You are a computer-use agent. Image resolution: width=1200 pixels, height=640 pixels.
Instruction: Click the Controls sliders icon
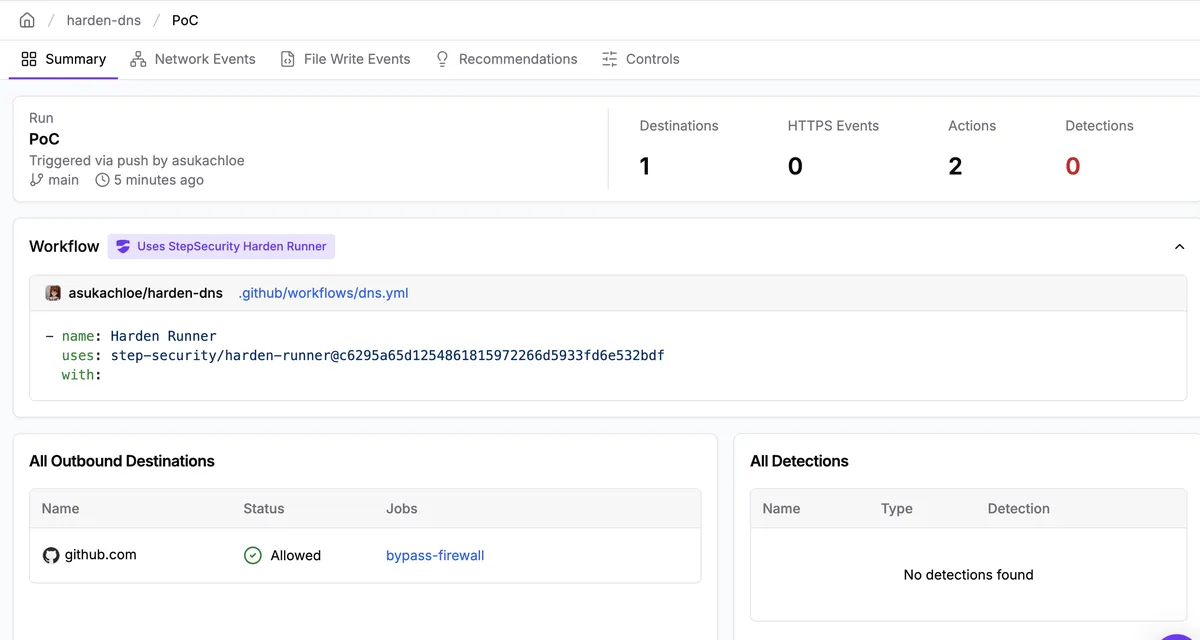(x=610, y=59)
